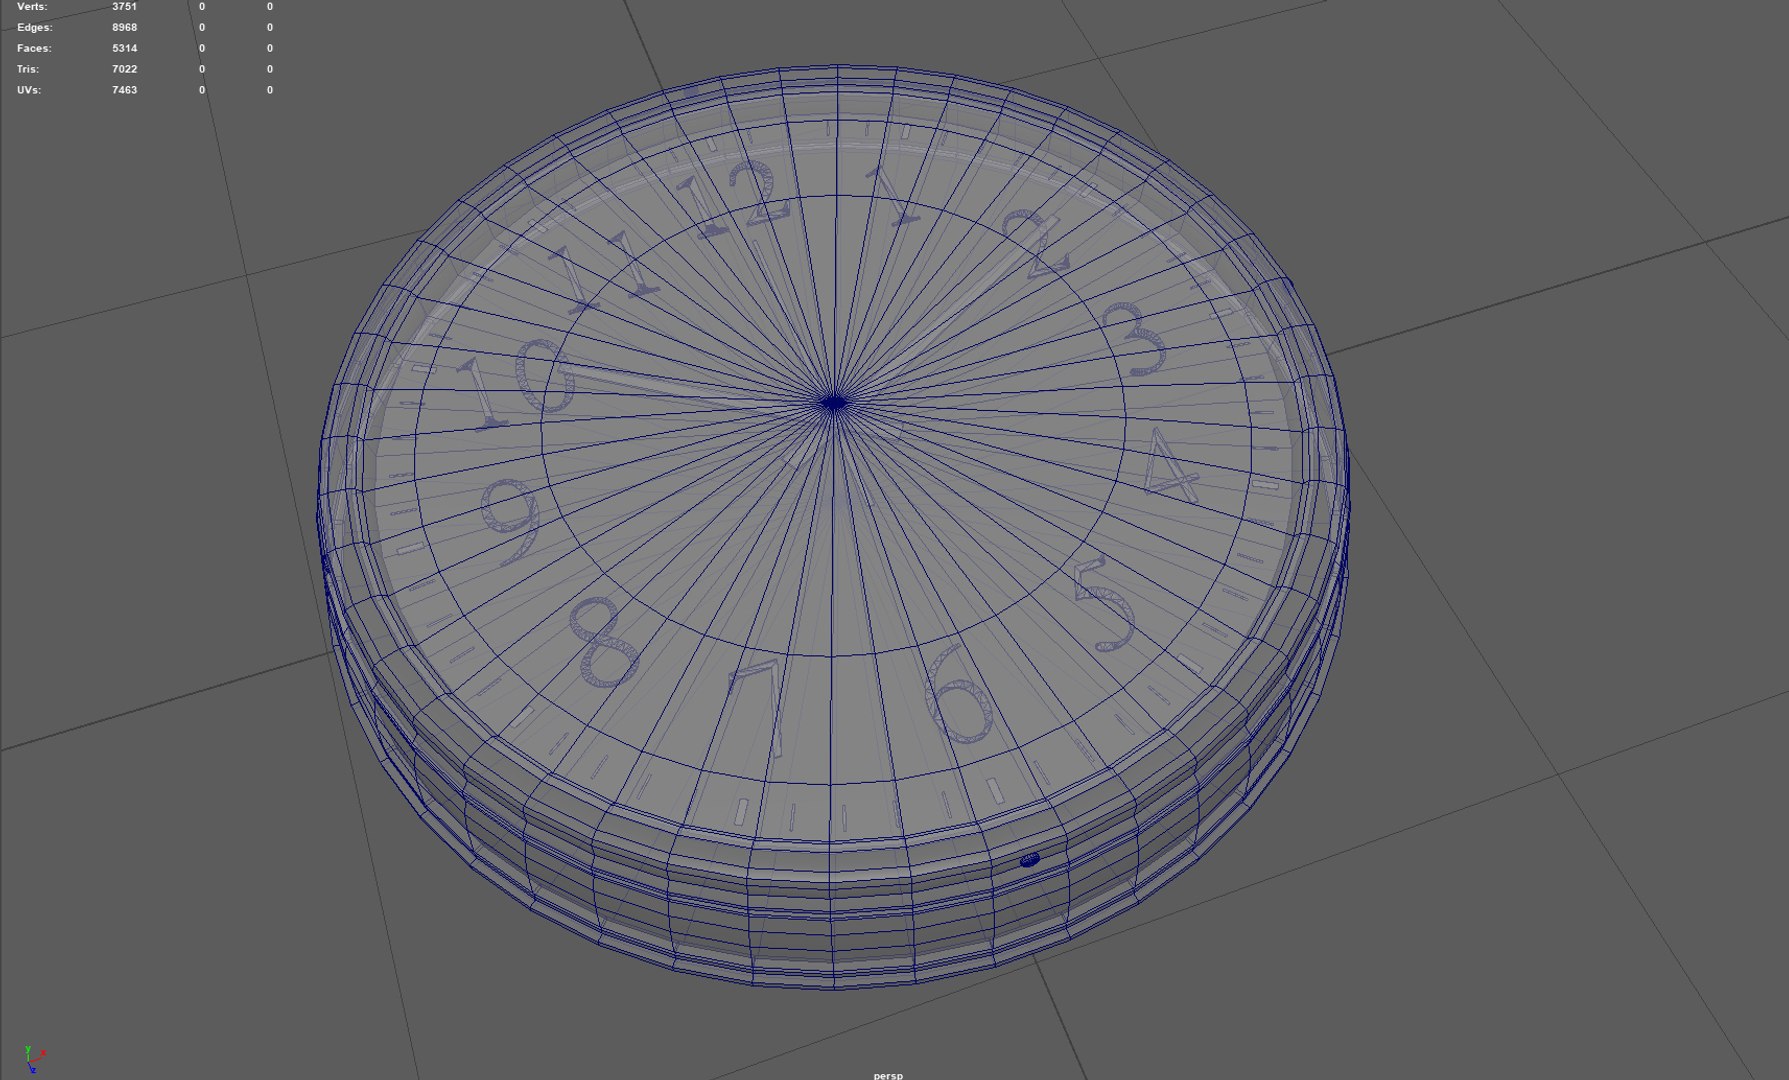Pick the numeral 5 mesh on the clock

pos(1104,605)
